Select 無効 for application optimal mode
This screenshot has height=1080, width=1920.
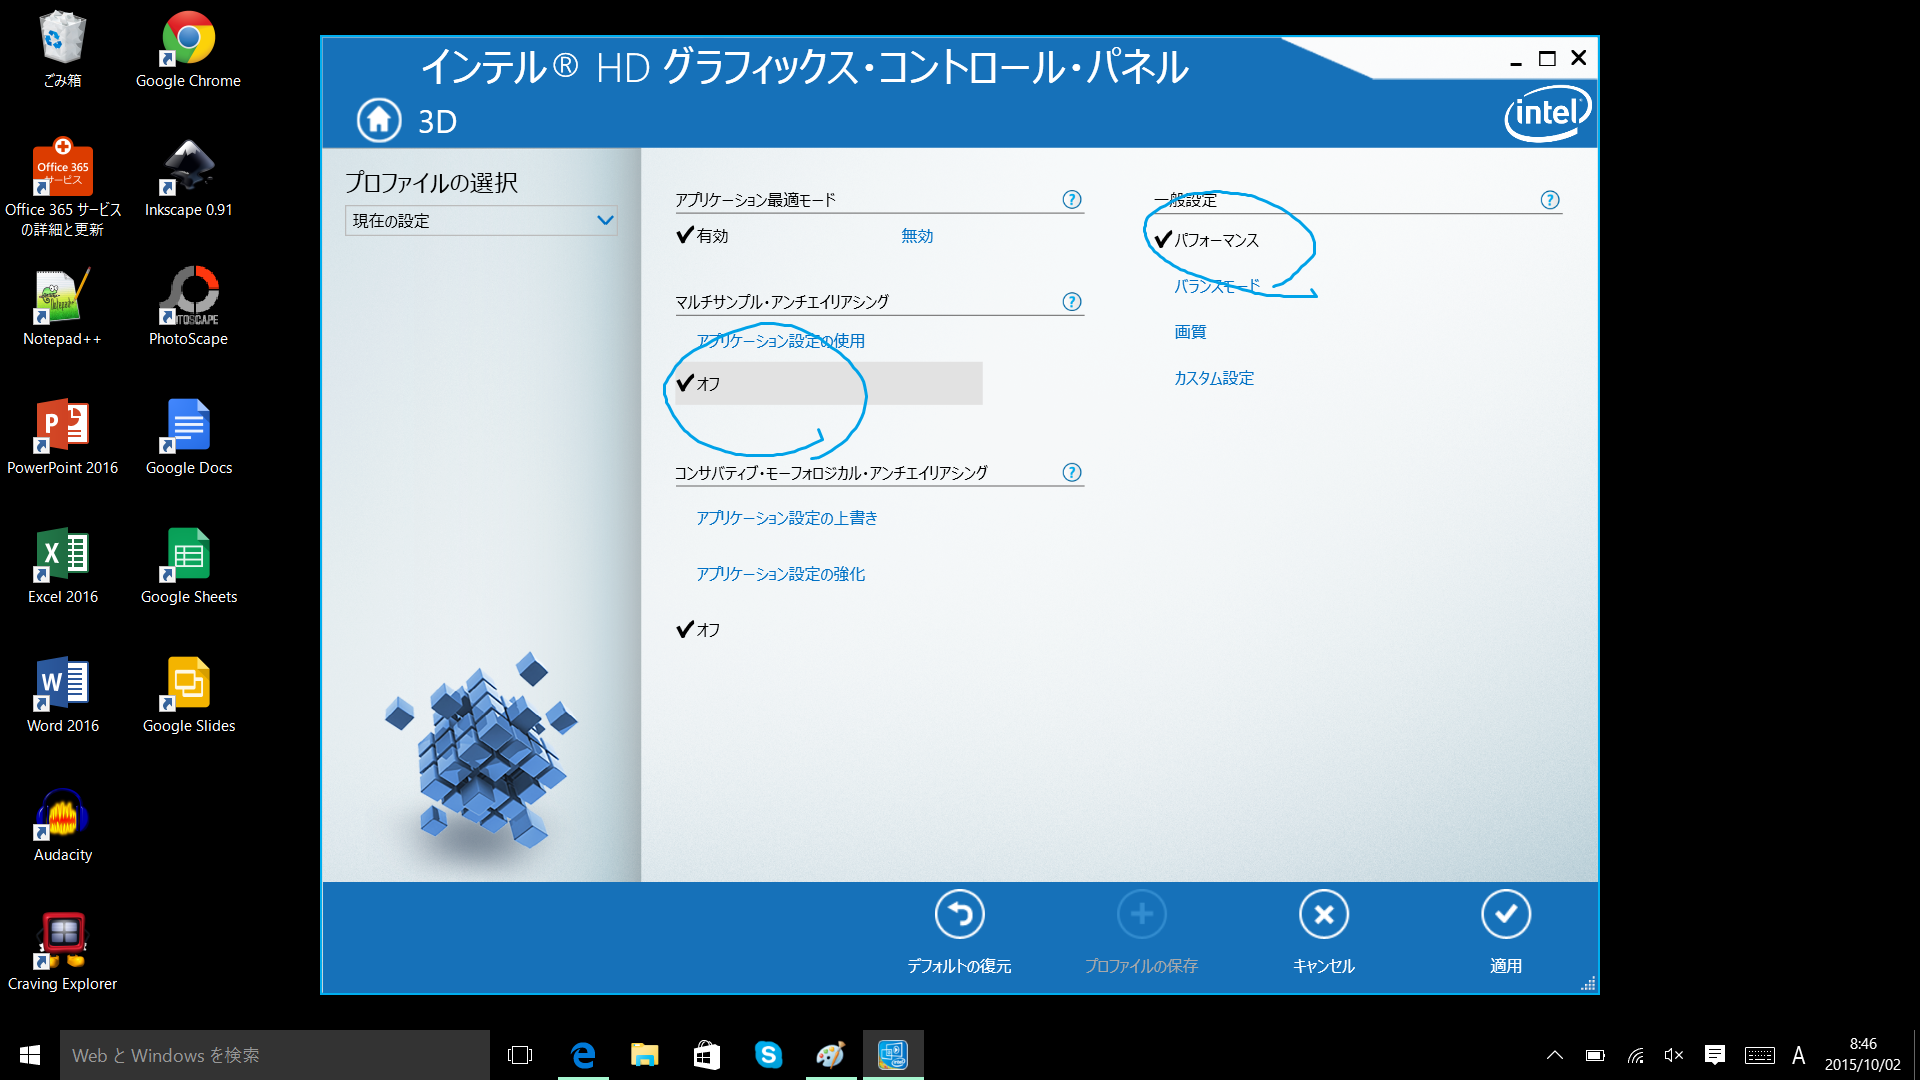point(916,236)
